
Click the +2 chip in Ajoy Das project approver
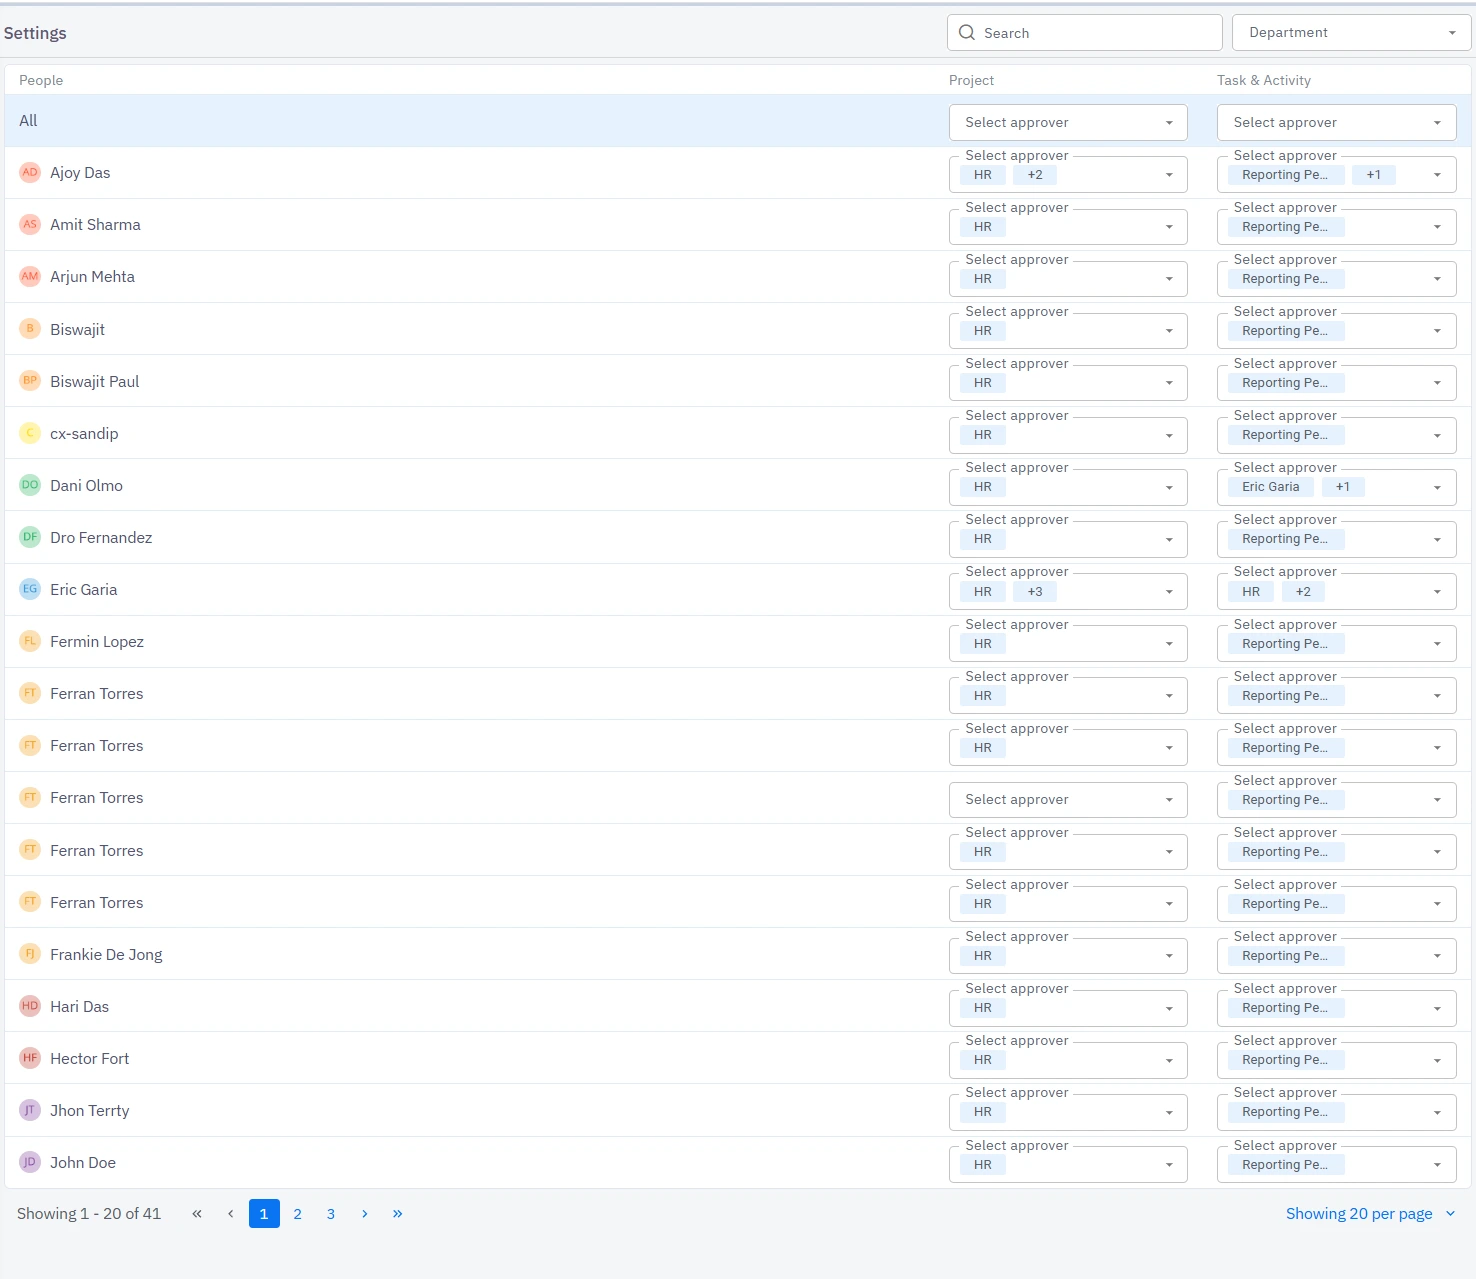[1035, 175]
